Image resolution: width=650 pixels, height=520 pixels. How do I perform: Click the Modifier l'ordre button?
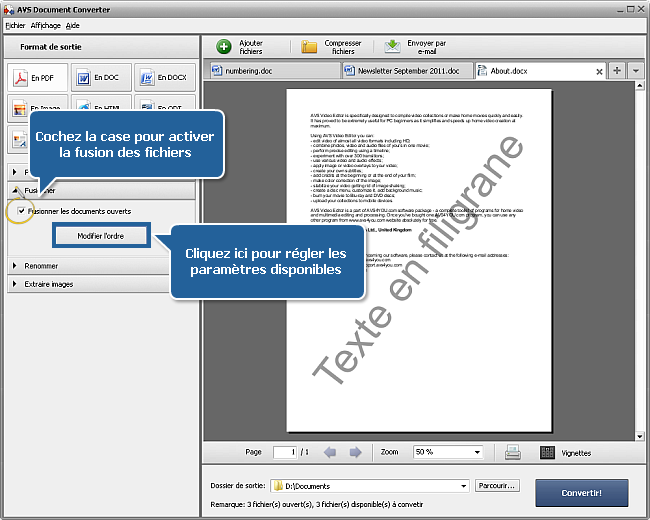click(x=101, y=236)
